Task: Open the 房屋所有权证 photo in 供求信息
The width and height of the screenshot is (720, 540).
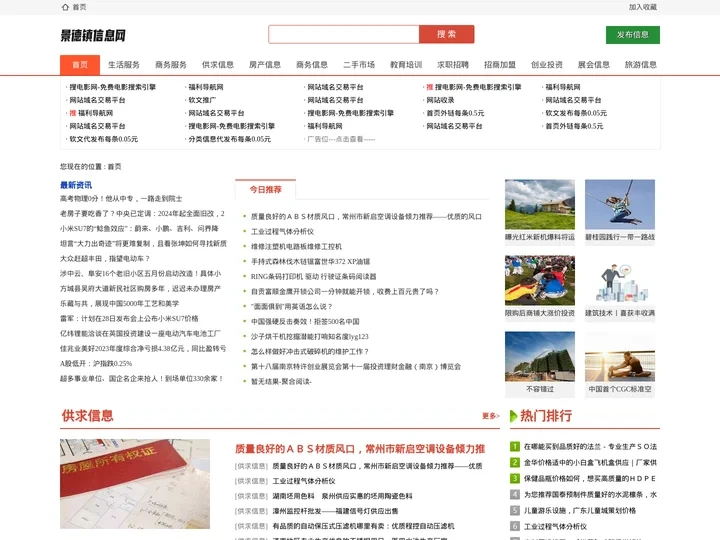Action: tap(135, 484)
